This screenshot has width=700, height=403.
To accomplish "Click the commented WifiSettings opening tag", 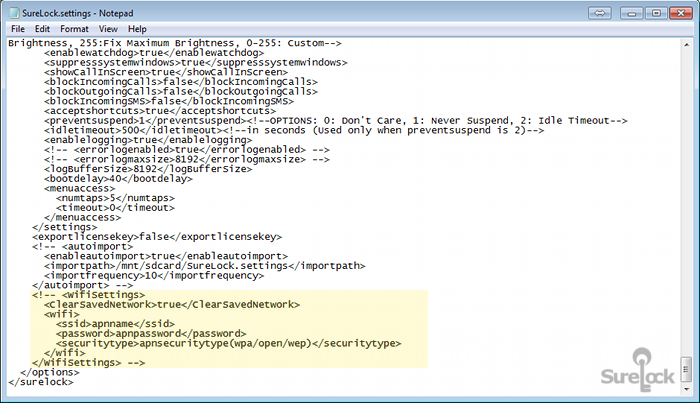I will coord(88,295).
